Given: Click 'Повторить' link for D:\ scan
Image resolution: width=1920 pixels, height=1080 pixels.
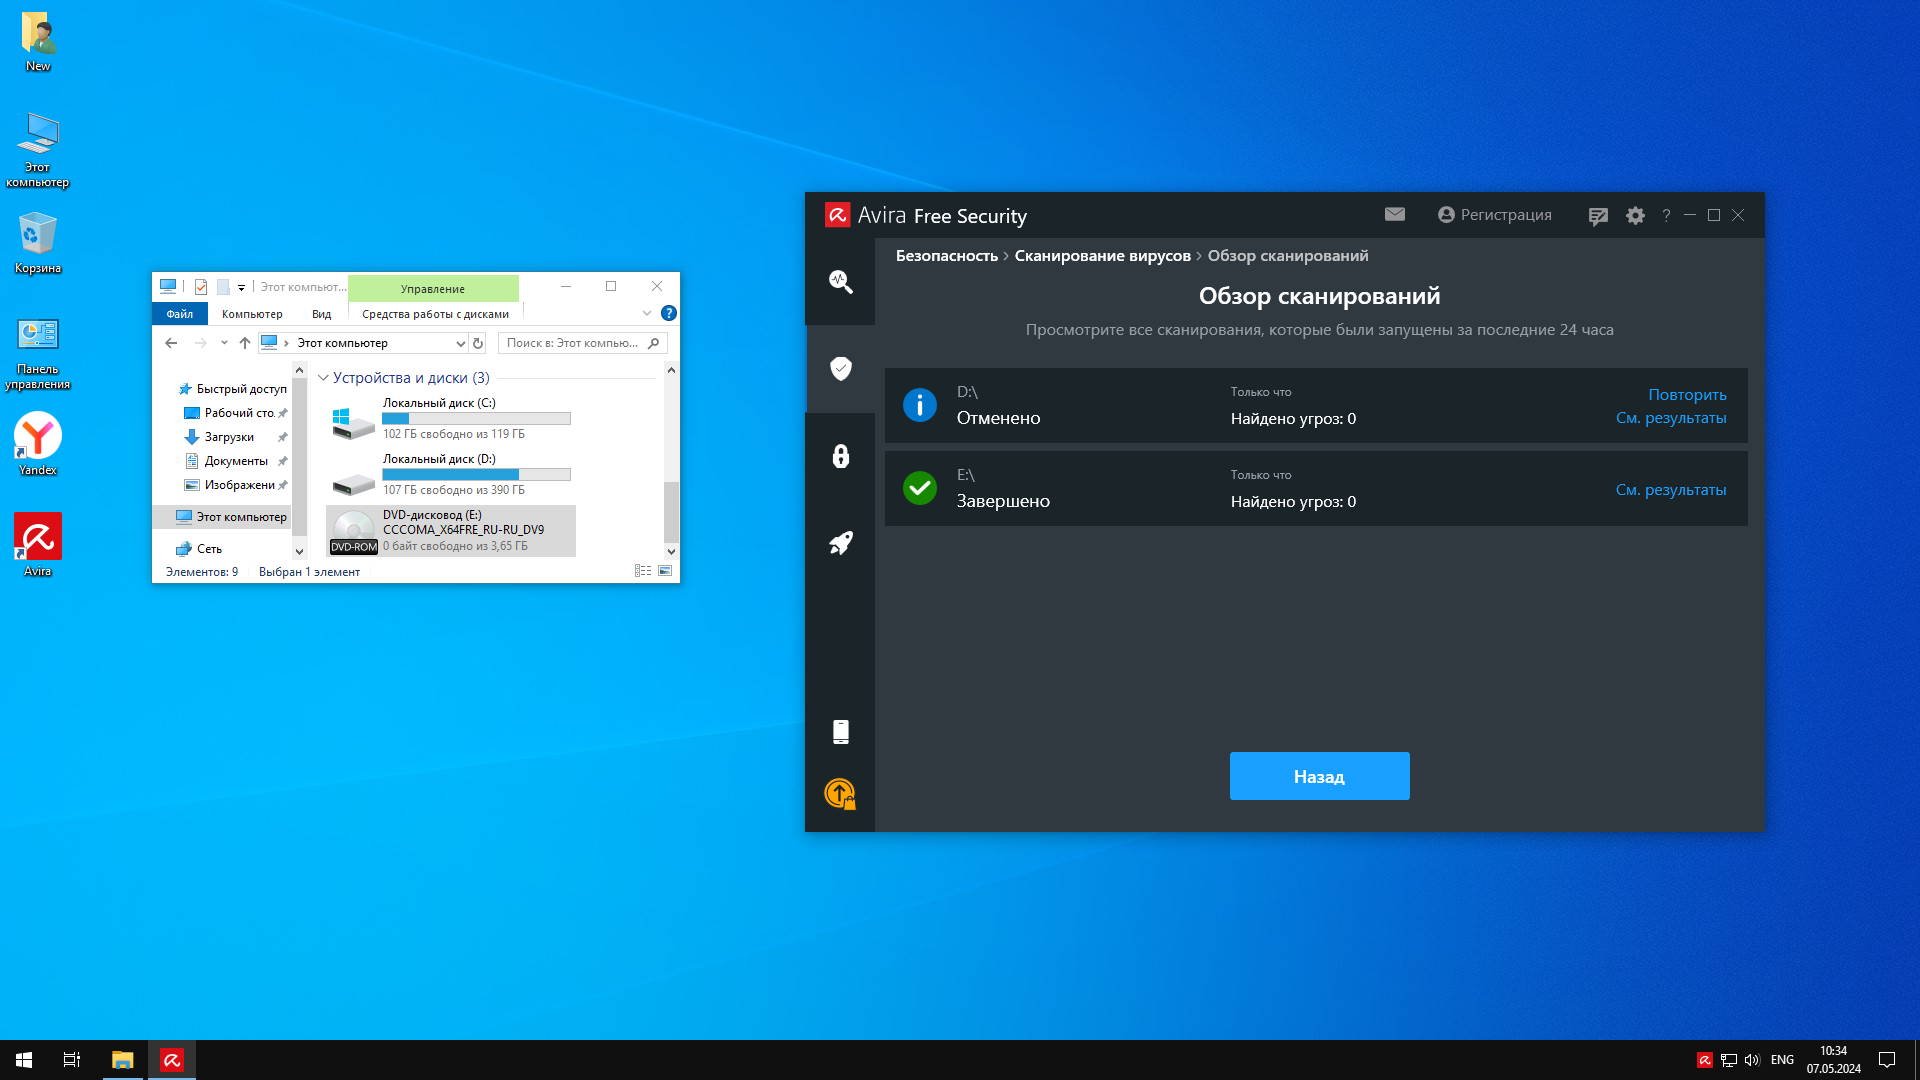Looking at the screenshot, I should point(1687,395).
